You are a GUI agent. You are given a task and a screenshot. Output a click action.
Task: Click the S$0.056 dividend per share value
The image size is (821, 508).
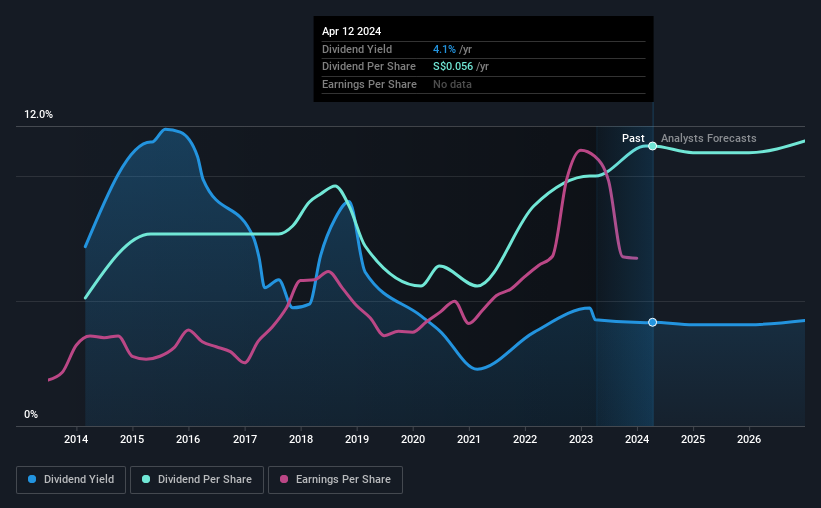click(453, 67)
